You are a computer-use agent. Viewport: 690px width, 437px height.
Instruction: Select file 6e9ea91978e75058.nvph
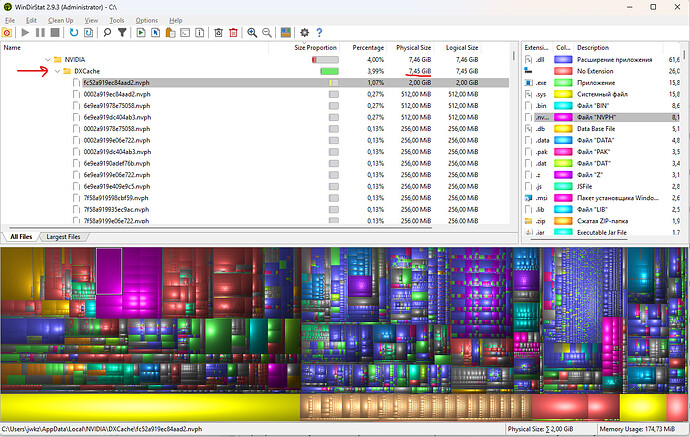tap(117, 106)
